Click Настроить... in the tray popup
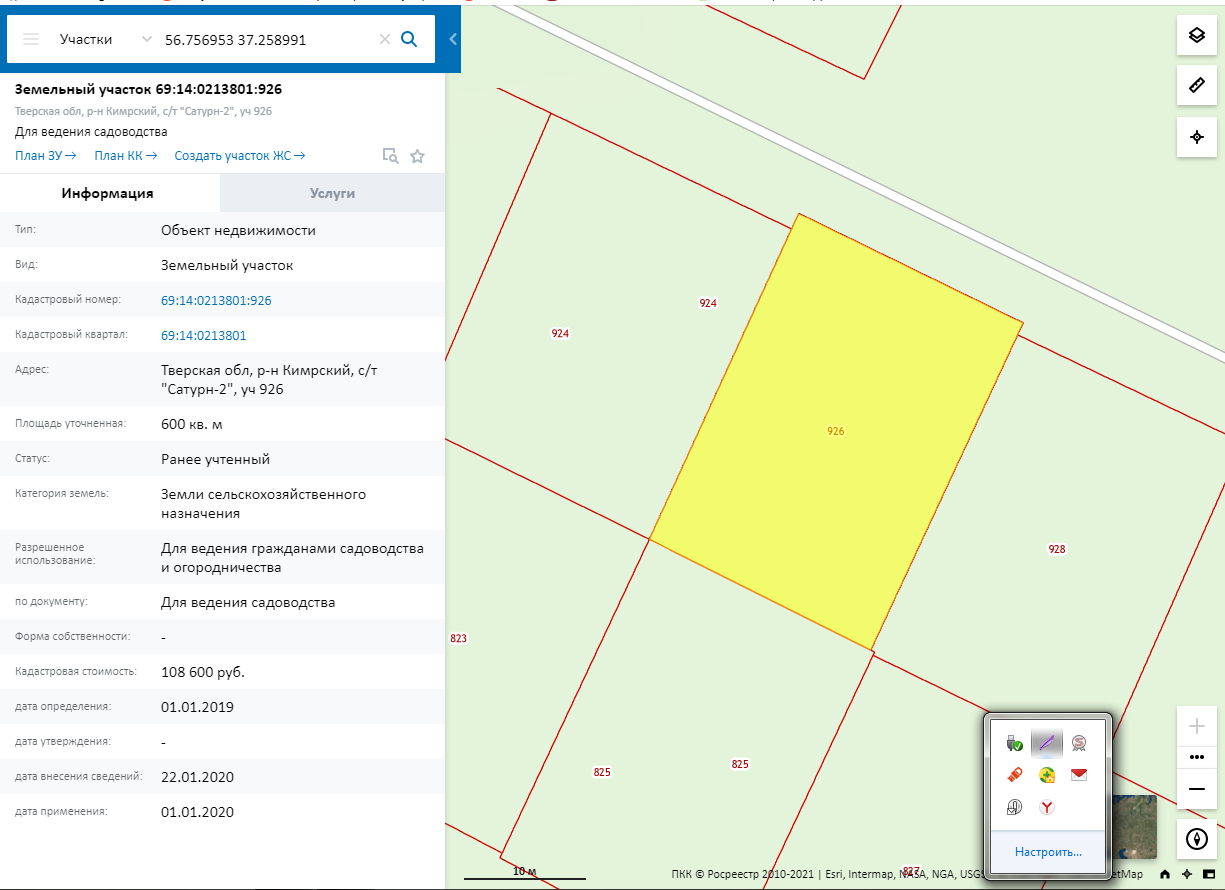 click(x=1048, y=852)
